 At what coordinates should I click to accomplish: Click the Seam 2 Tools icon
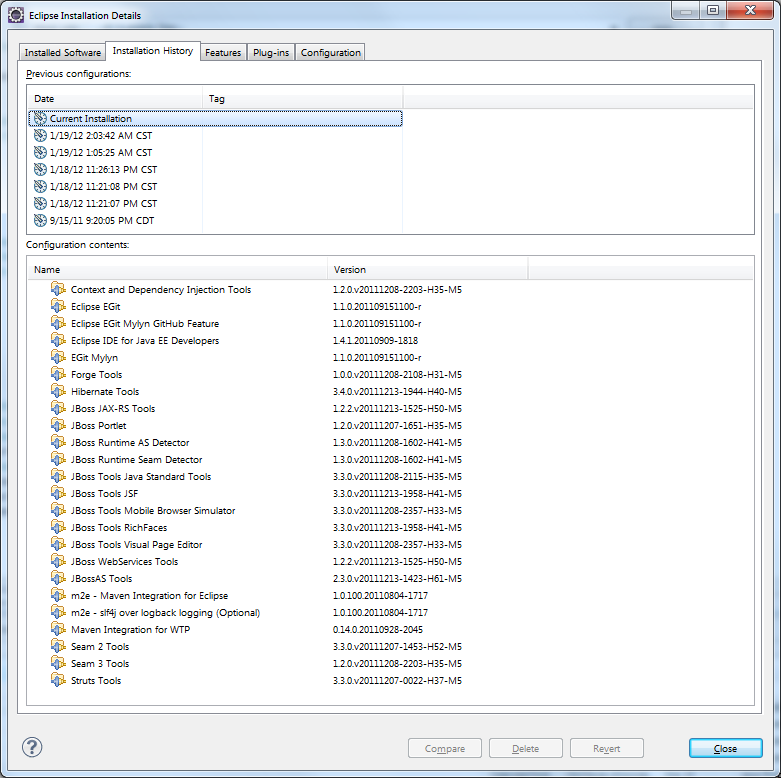(58, 646)
